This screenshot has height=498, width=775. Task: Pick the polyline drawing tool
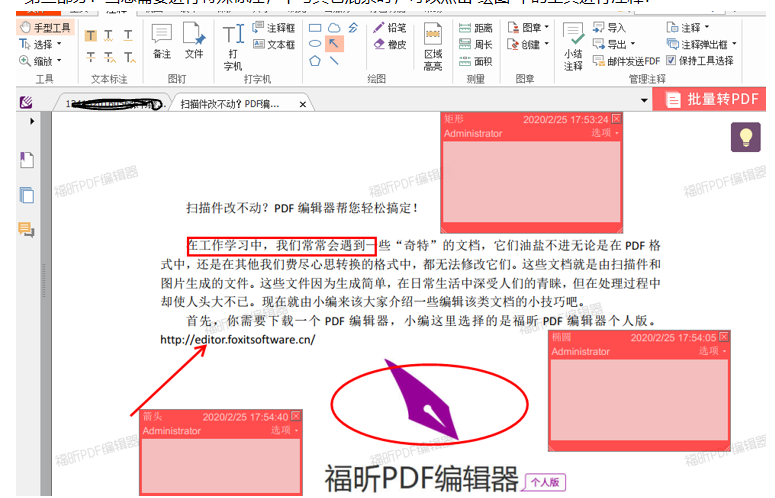[x=353, y=28]
